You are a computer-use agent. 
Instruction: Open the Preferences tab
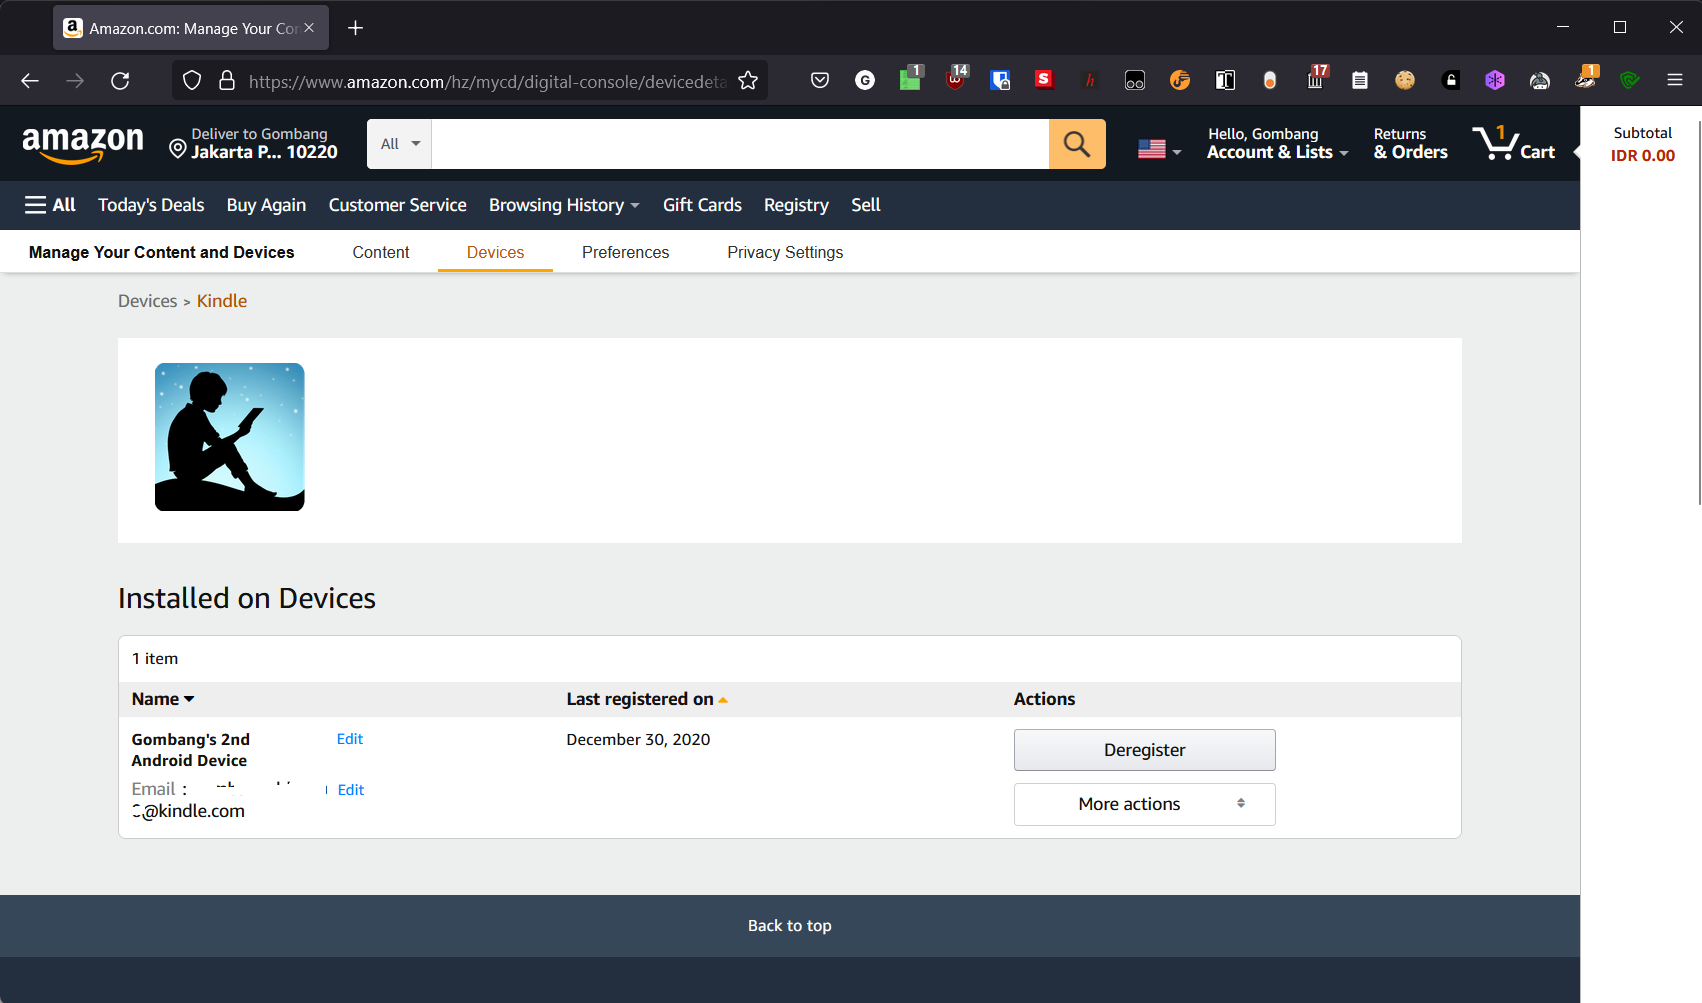pyautogui.click(x=625, y=252)
